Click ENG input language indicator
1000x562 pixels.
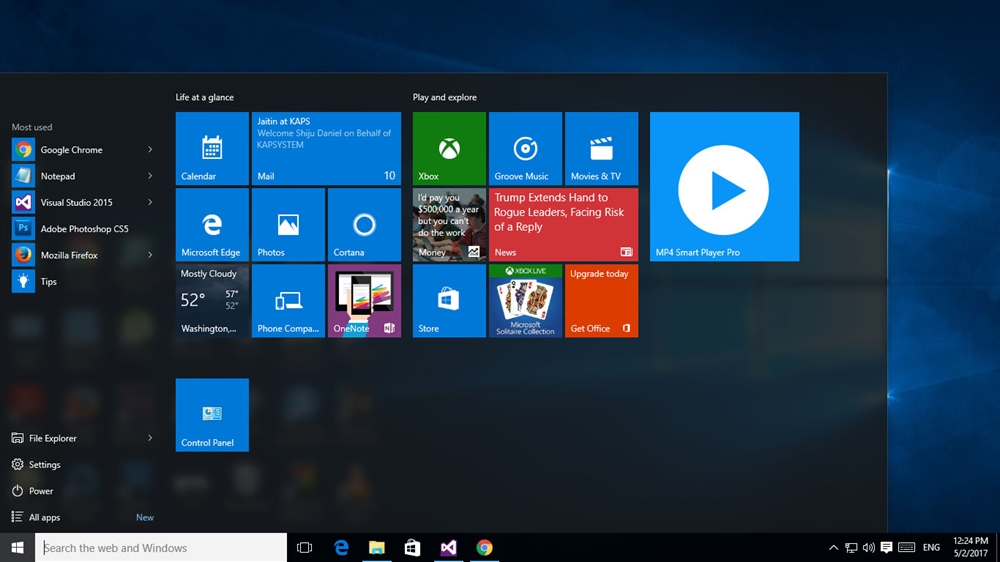[931, 547]
